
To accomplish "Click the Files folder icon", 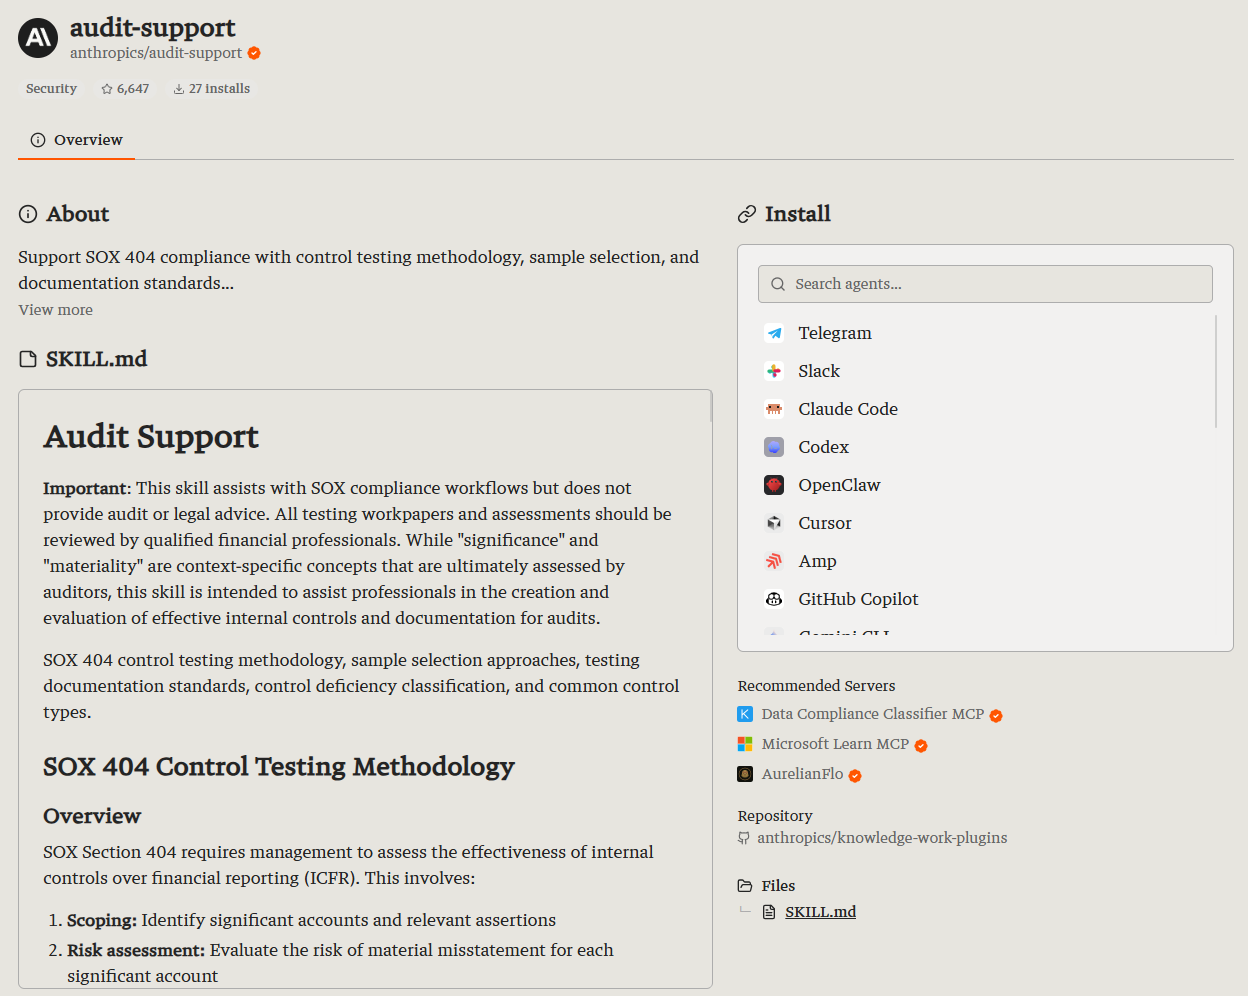I will [745, 886].
